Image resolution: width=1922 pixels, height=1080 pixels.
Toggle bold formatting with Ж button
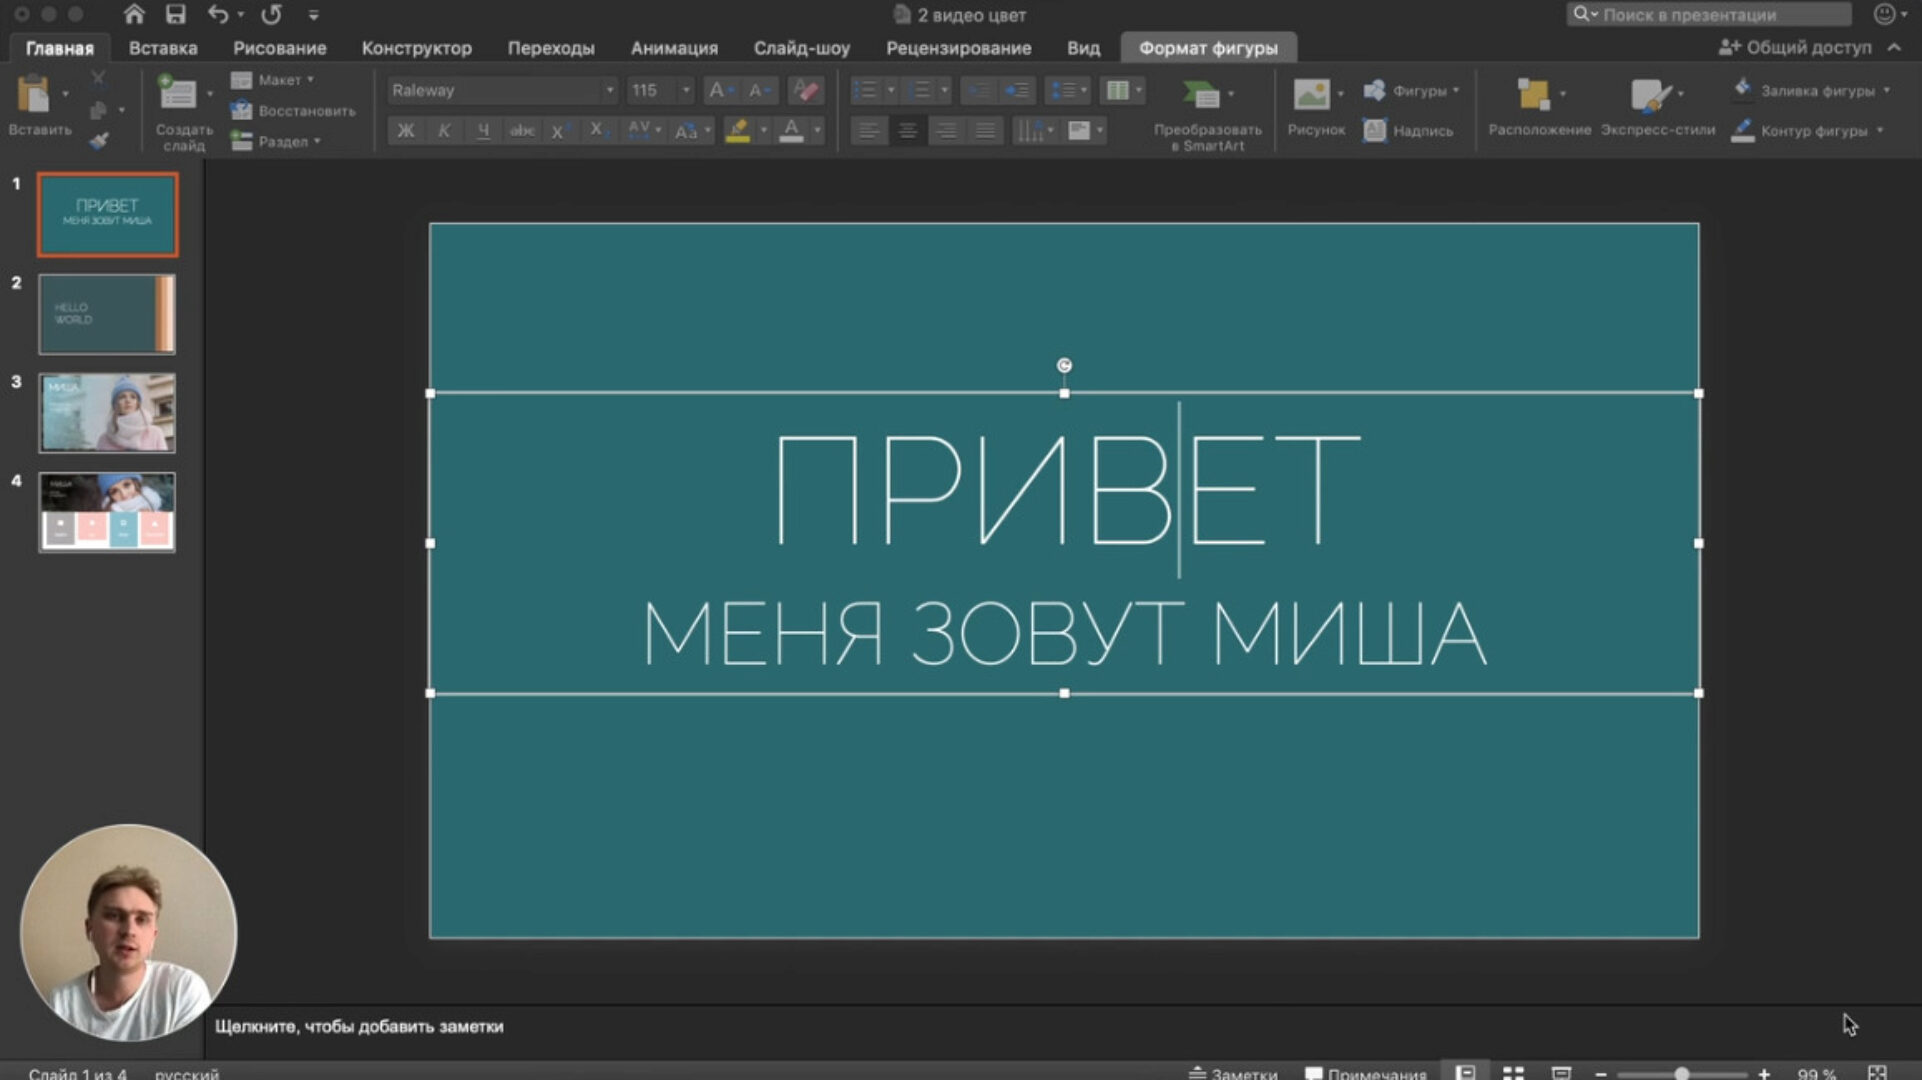[x=405, y=130]
